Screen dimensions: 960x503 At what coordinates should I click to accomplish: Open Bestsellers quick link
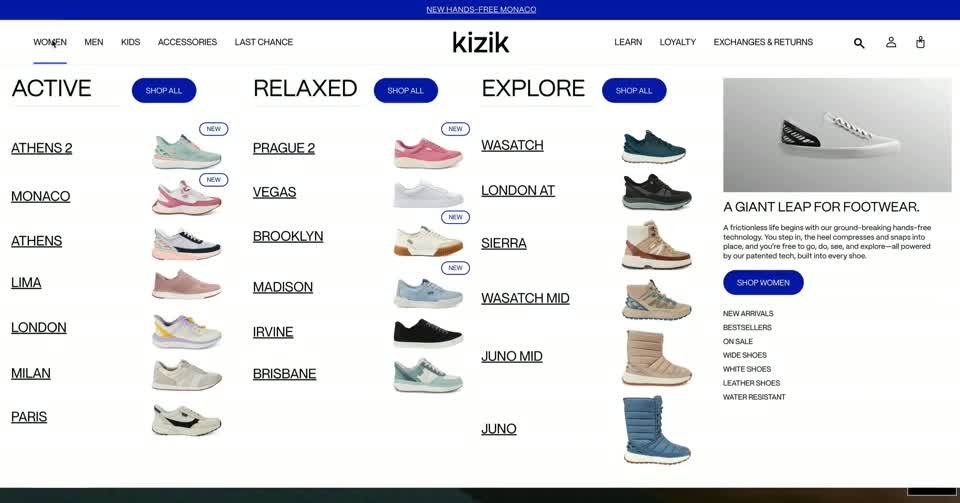point(747,327)
